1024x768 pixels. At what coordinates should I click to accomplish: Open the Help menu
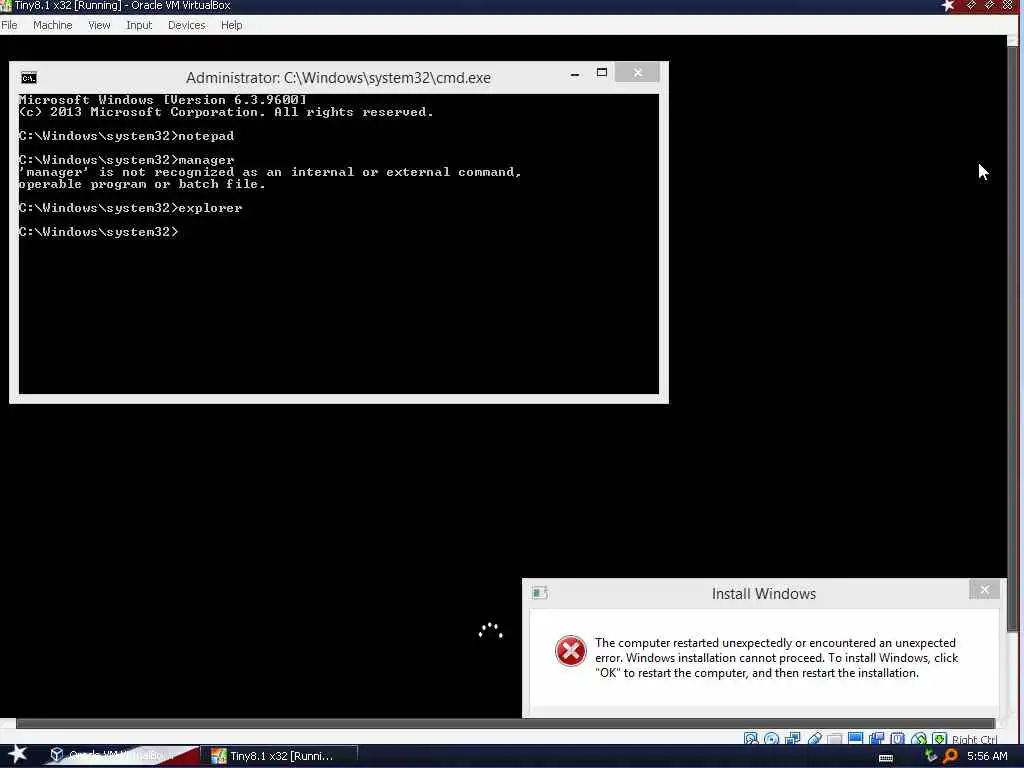point(231,25)
